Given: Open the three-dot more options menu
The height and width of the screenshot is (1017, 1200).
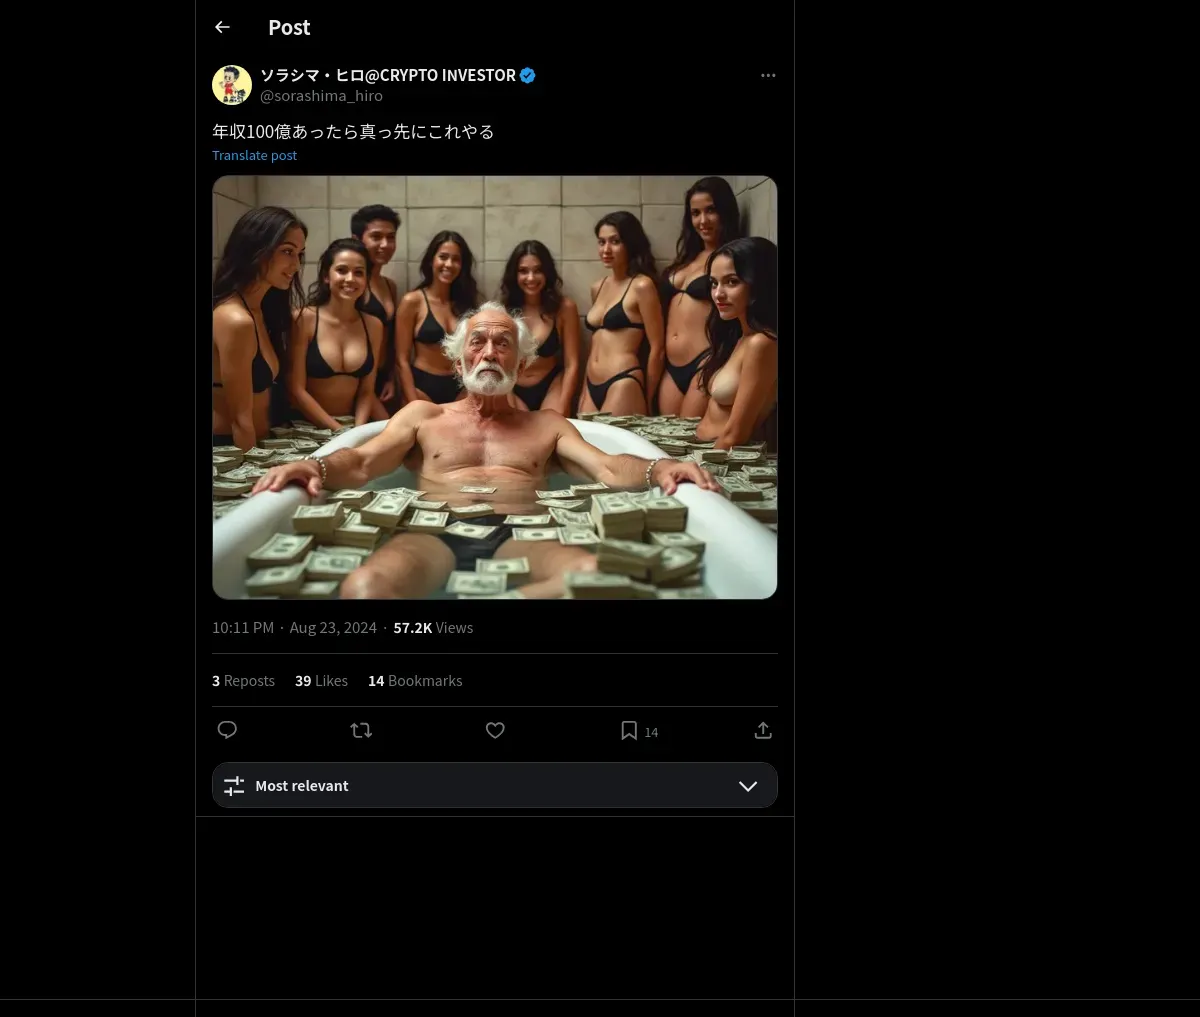Looking at the screenshot, I should 768,76.
